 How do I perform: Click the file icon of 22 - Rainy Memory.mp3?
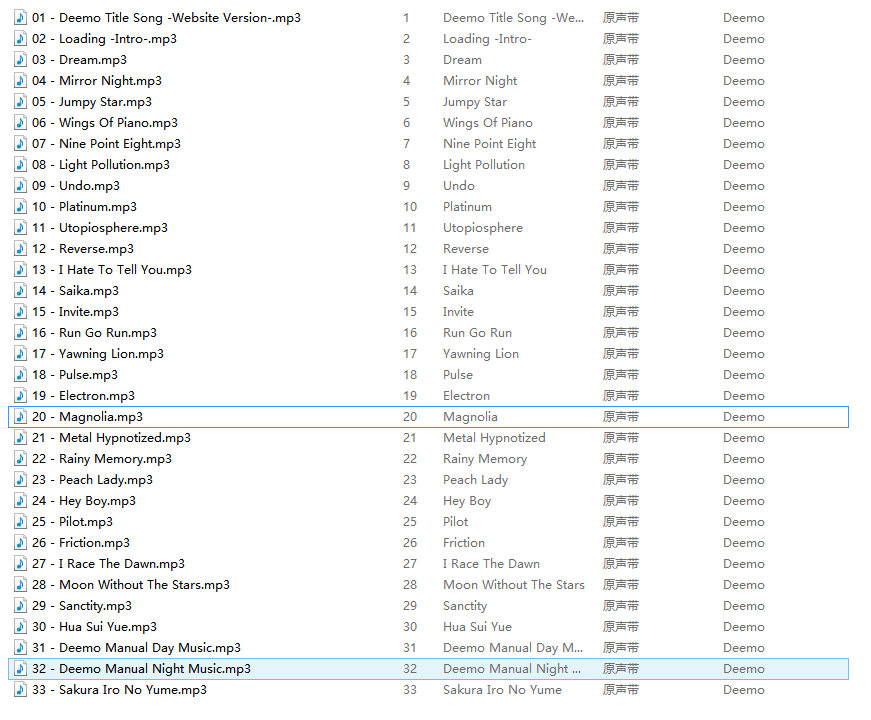20,458
